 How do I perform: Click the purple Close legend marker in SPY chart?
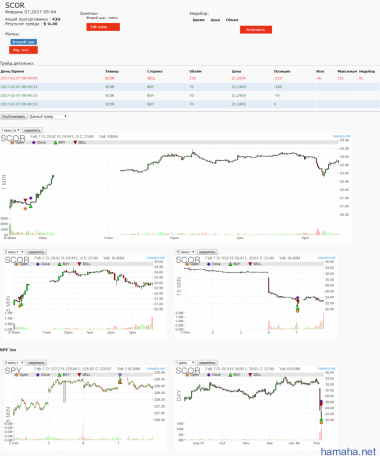(x=38, y=375)
